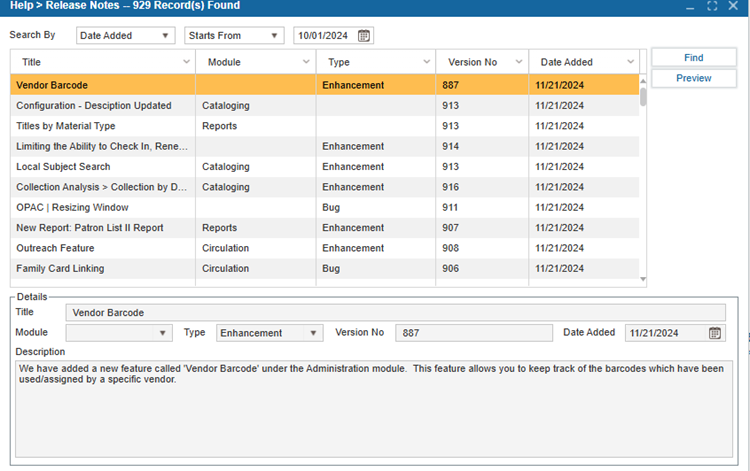
Task: Open the Version No column filter chevron
Action: coord(518,62)
